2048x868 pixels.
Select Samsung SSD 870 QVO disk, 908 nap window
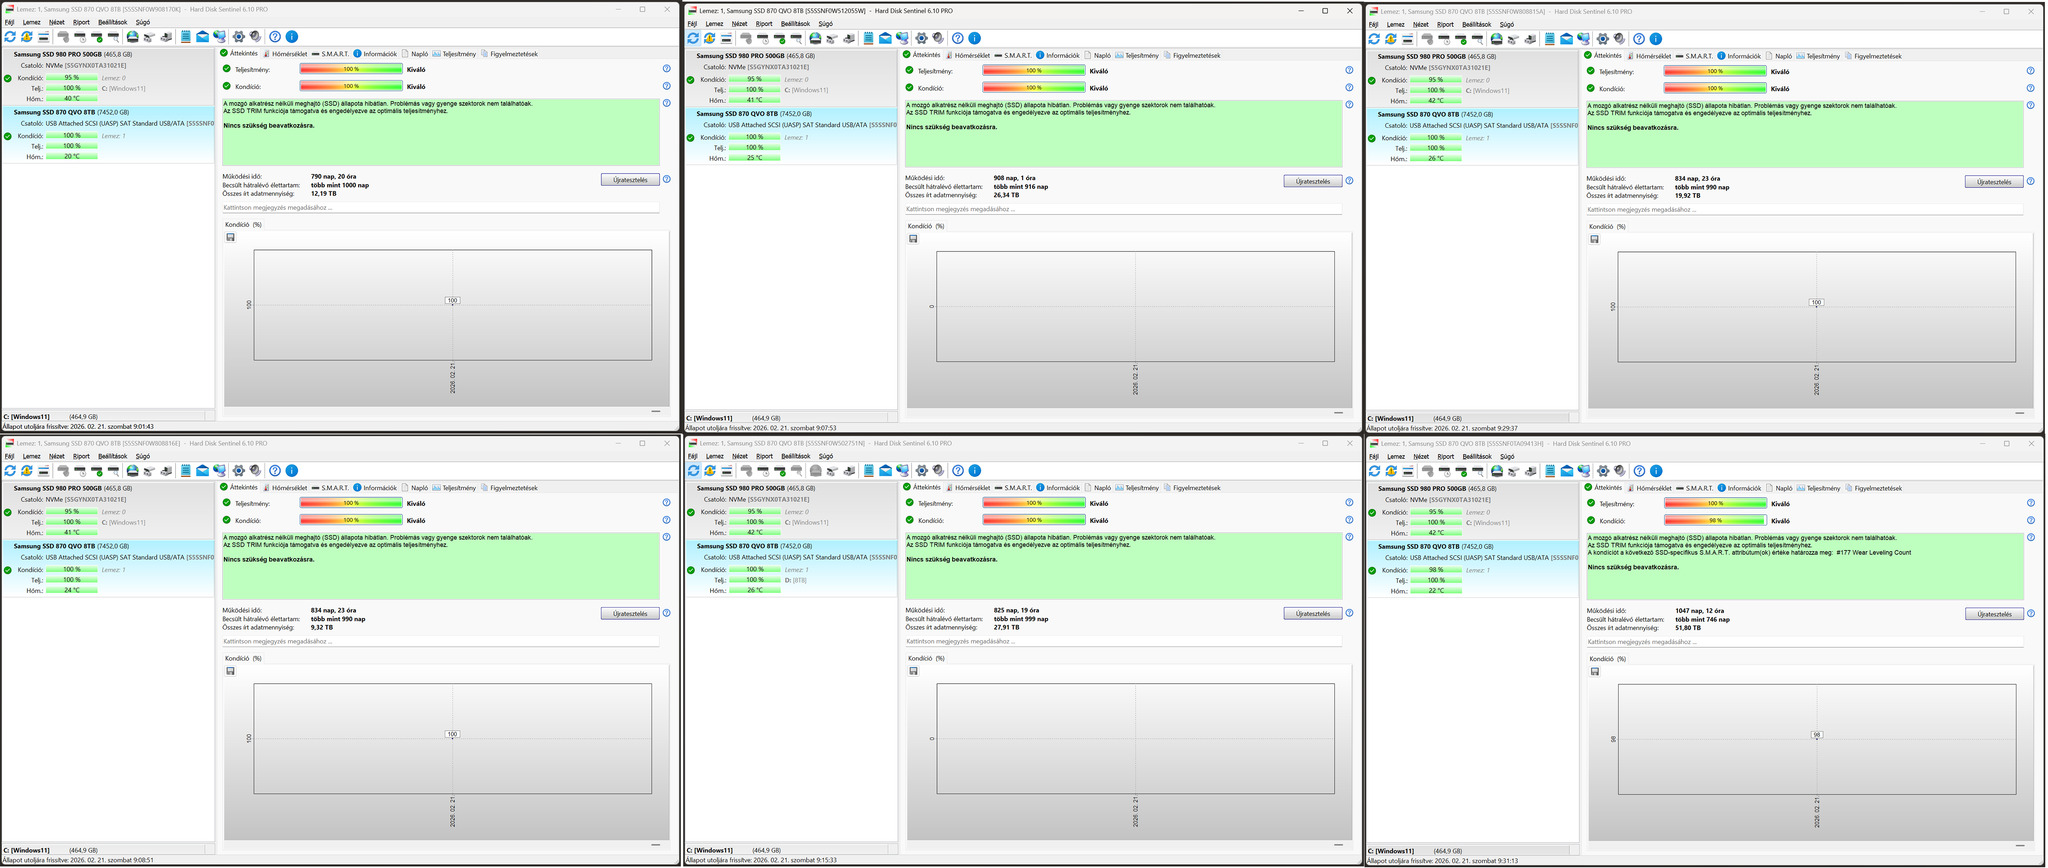coord(790,135)
